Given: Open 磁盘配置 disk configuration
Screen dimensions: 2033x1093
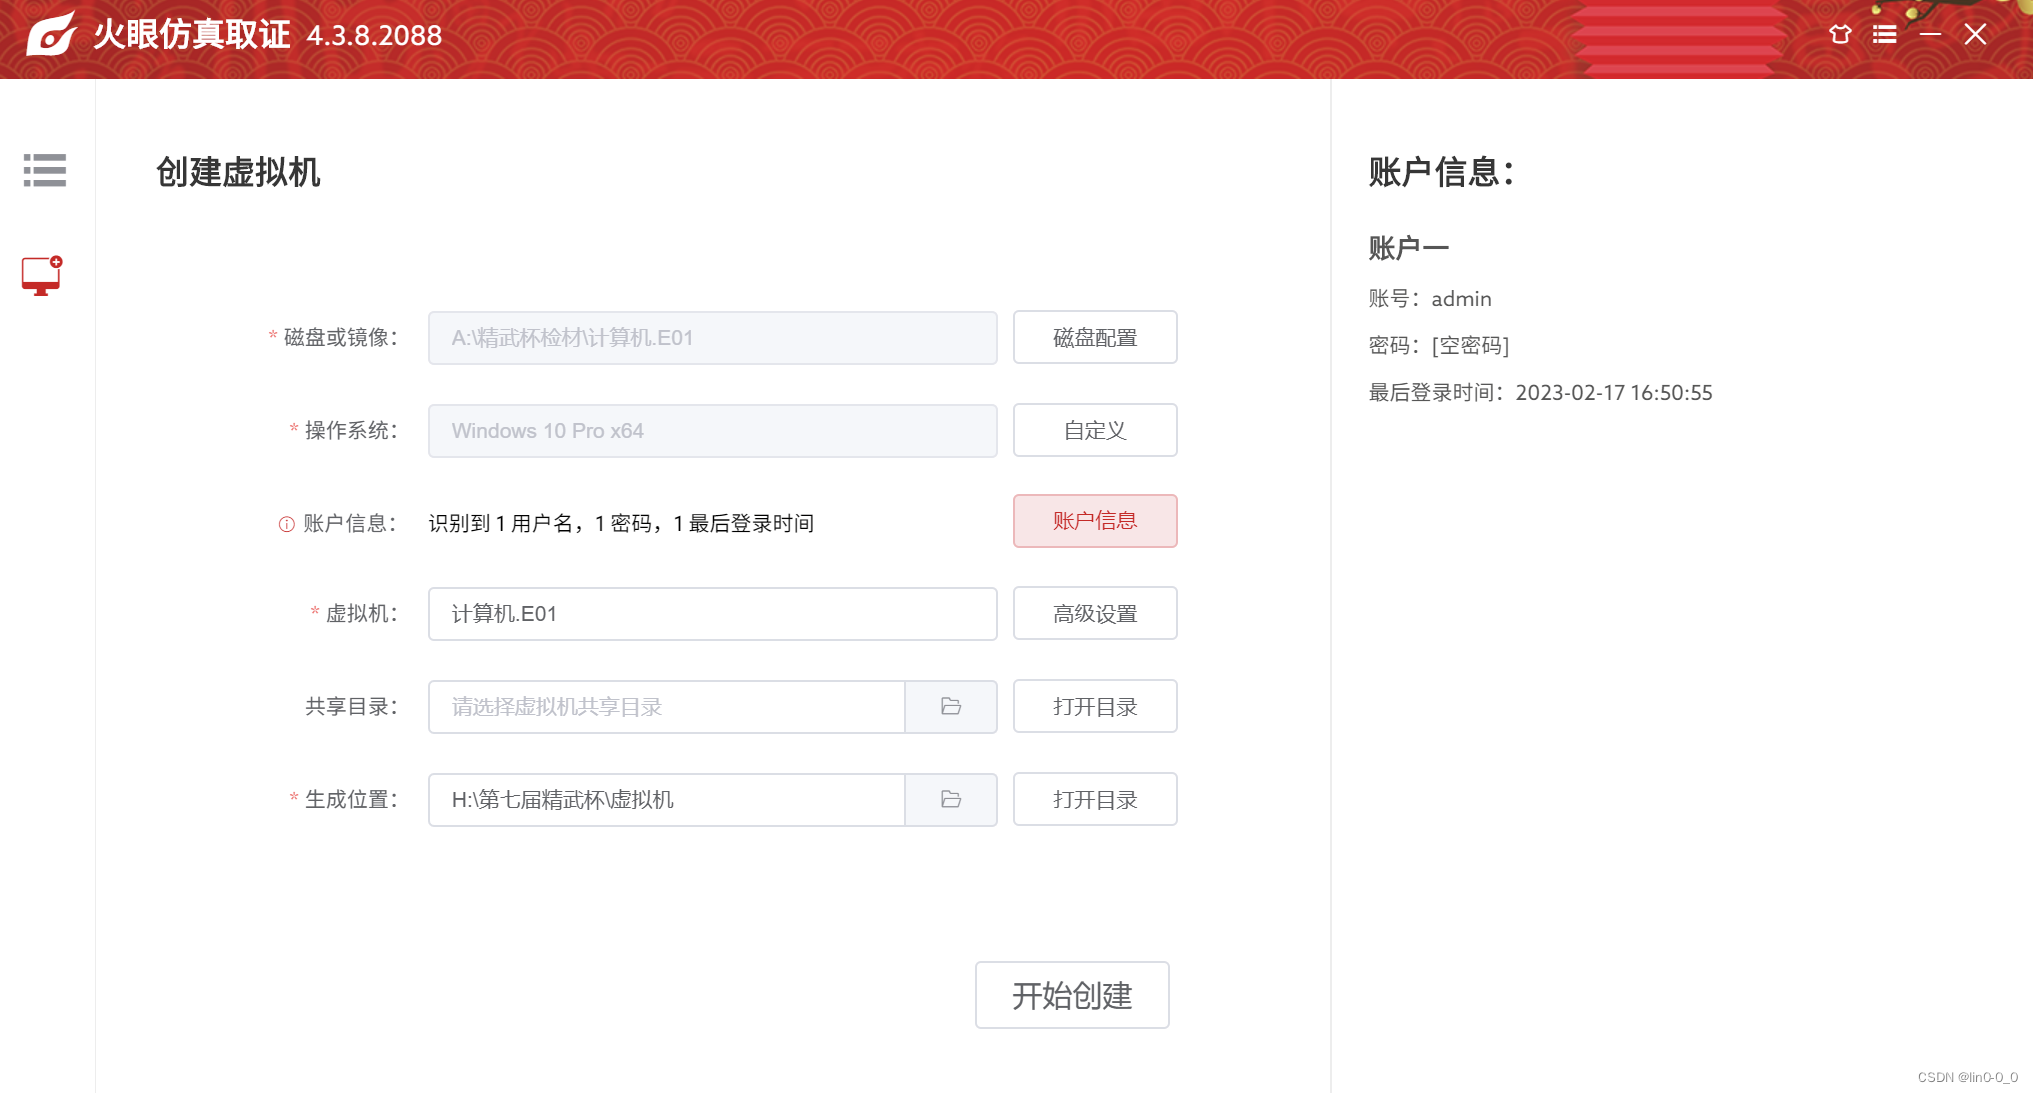Looking at the screenshot, I should (1095, 338).
